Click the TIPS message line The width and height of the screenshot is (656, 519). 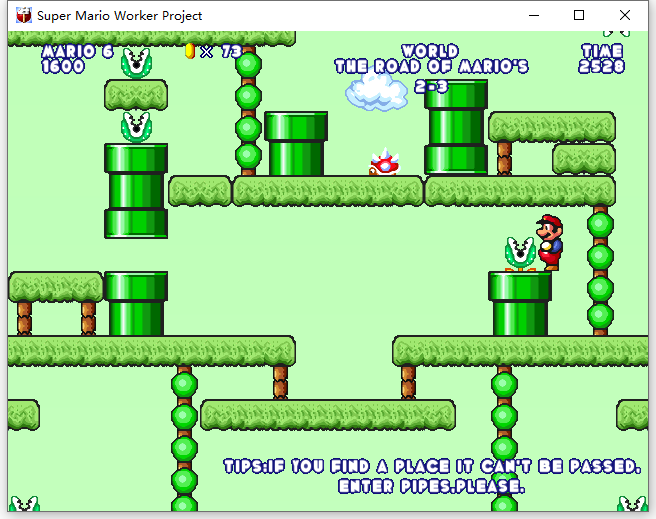(432, 466)
